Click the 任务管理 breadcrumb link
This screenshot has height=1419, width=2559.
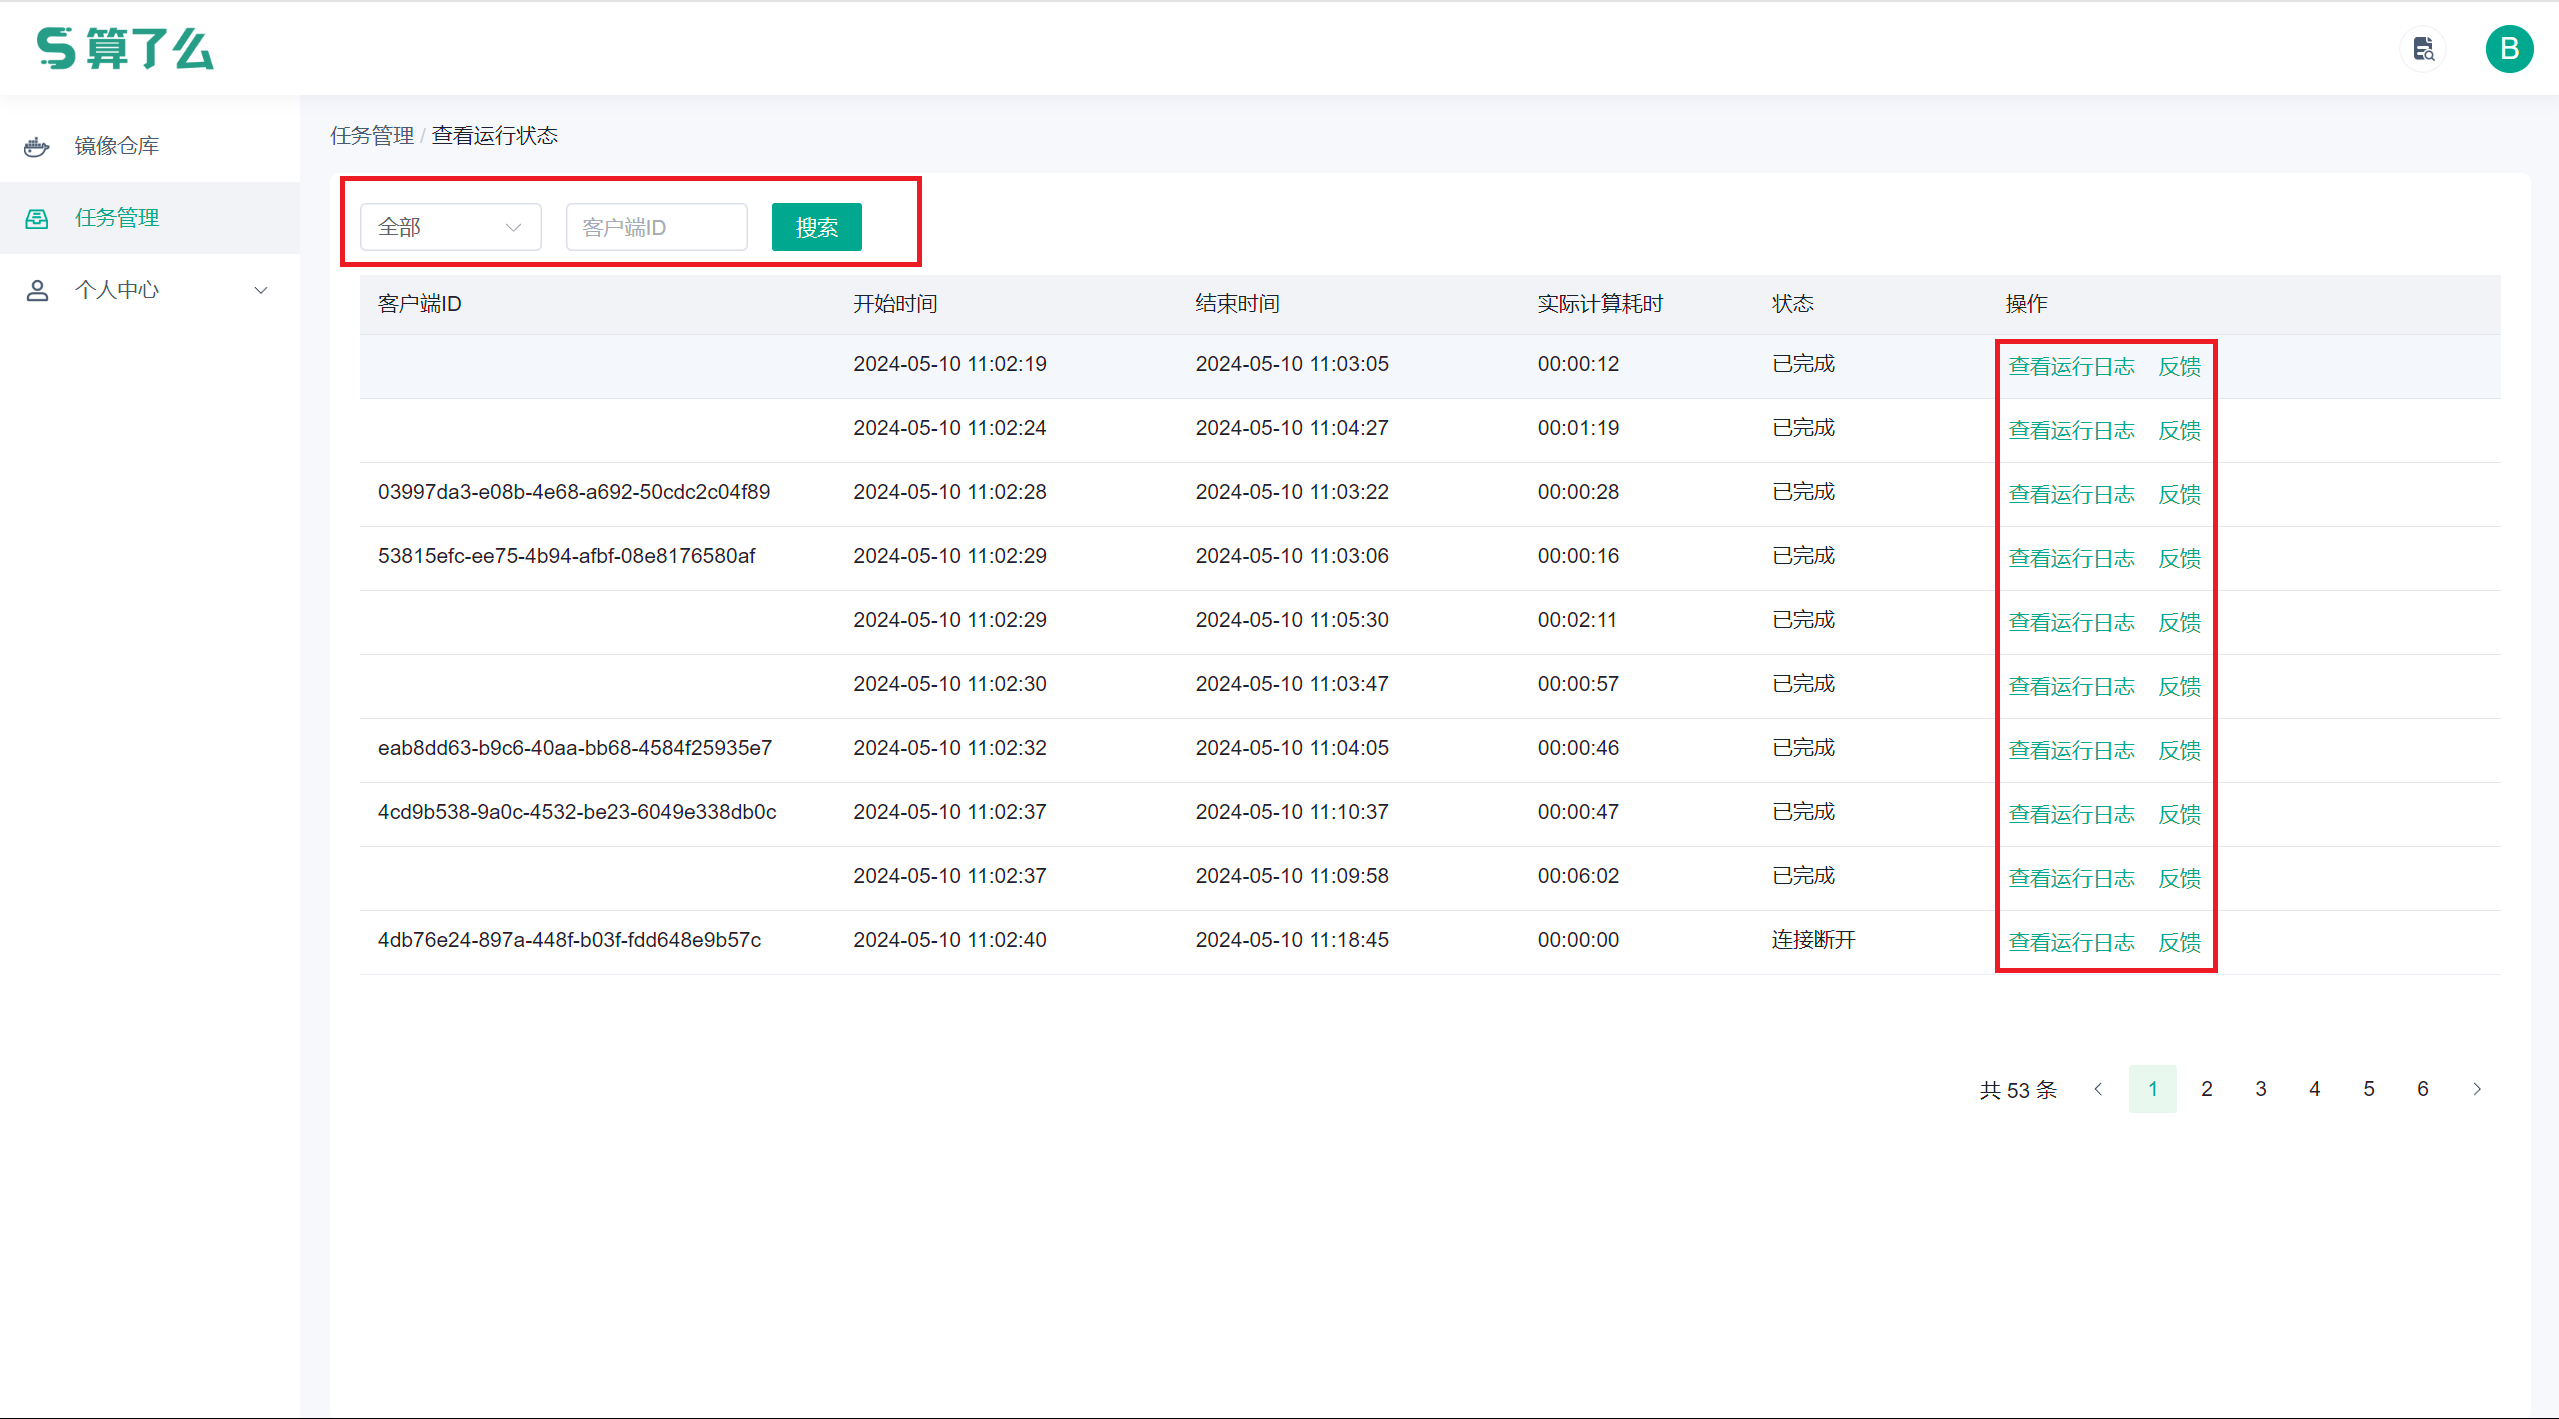(x=372, y=136)
